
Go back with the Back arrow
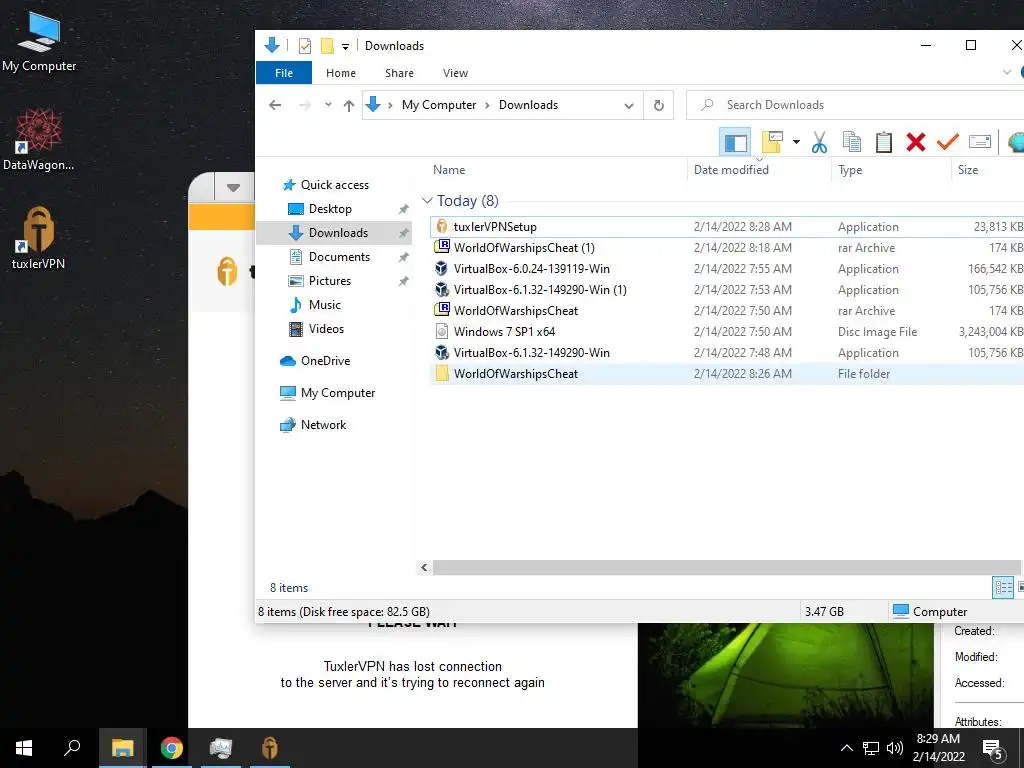(275, 105)
